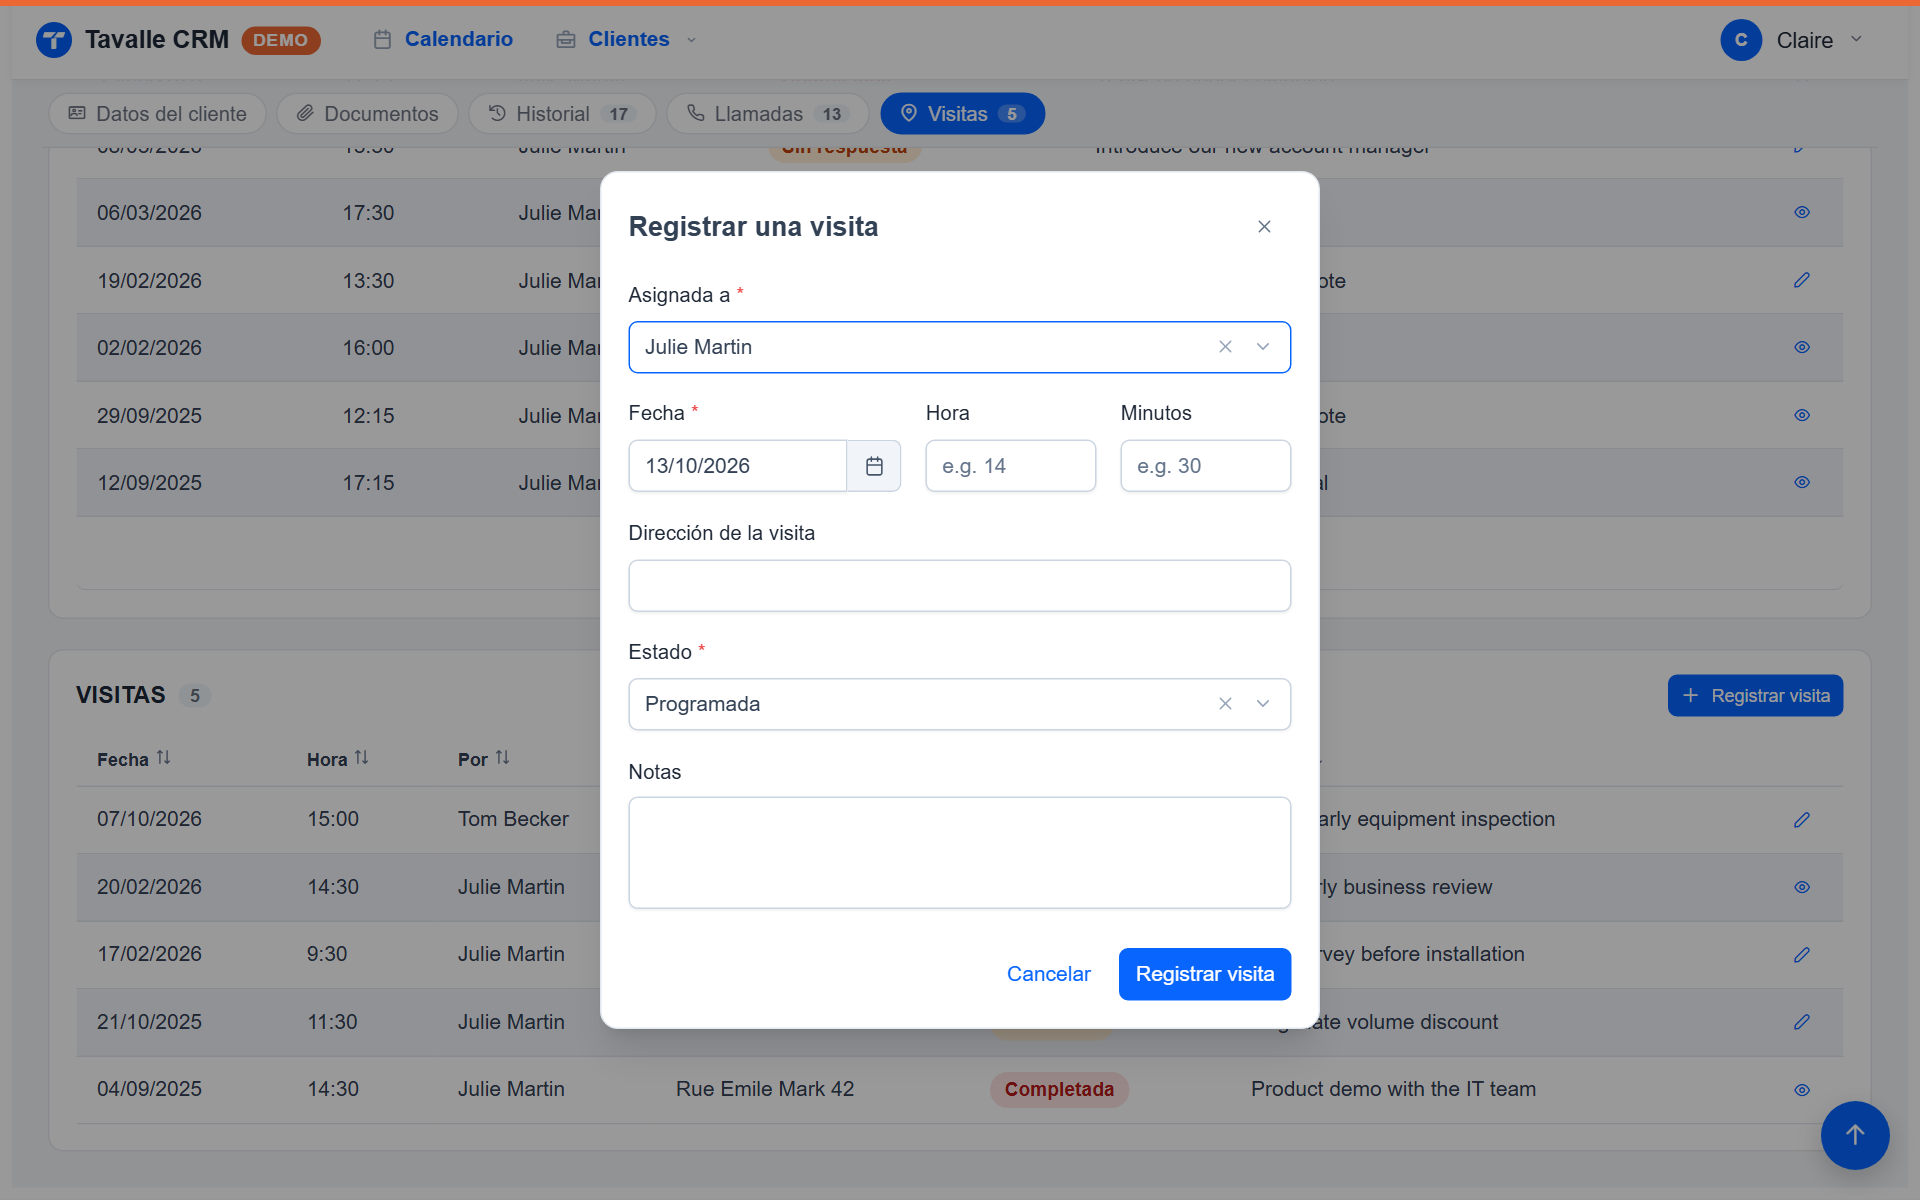Screen dimensions: 1920x1200
Task: Expand the Asignada a dropdown
Action: [x=1263, y=347]
